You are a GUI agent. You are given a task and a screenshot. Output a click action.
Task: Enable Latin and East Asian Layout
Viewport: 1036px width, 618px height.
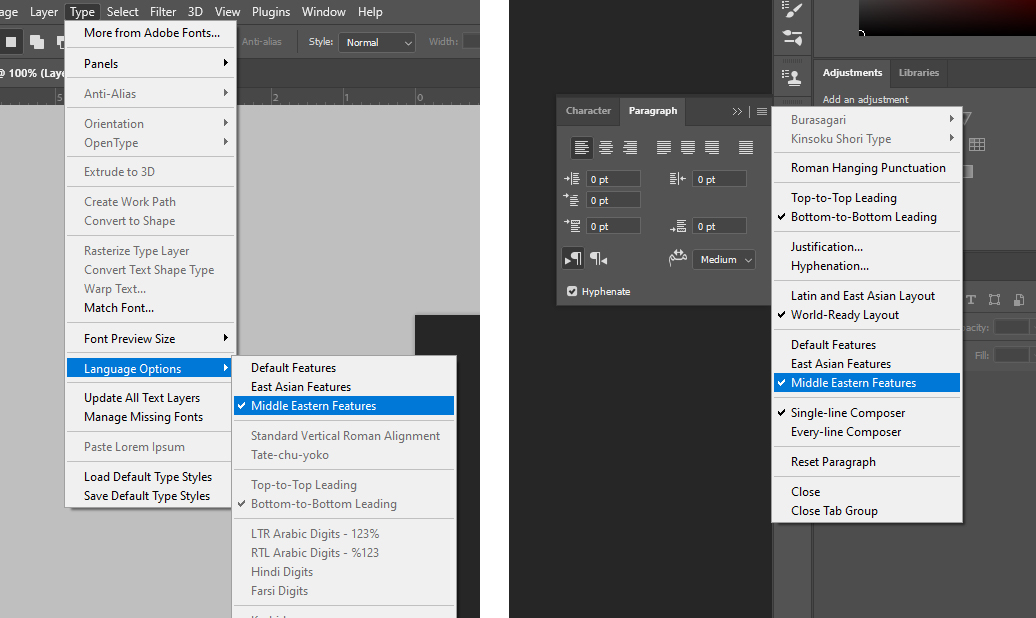pos(867,295)
